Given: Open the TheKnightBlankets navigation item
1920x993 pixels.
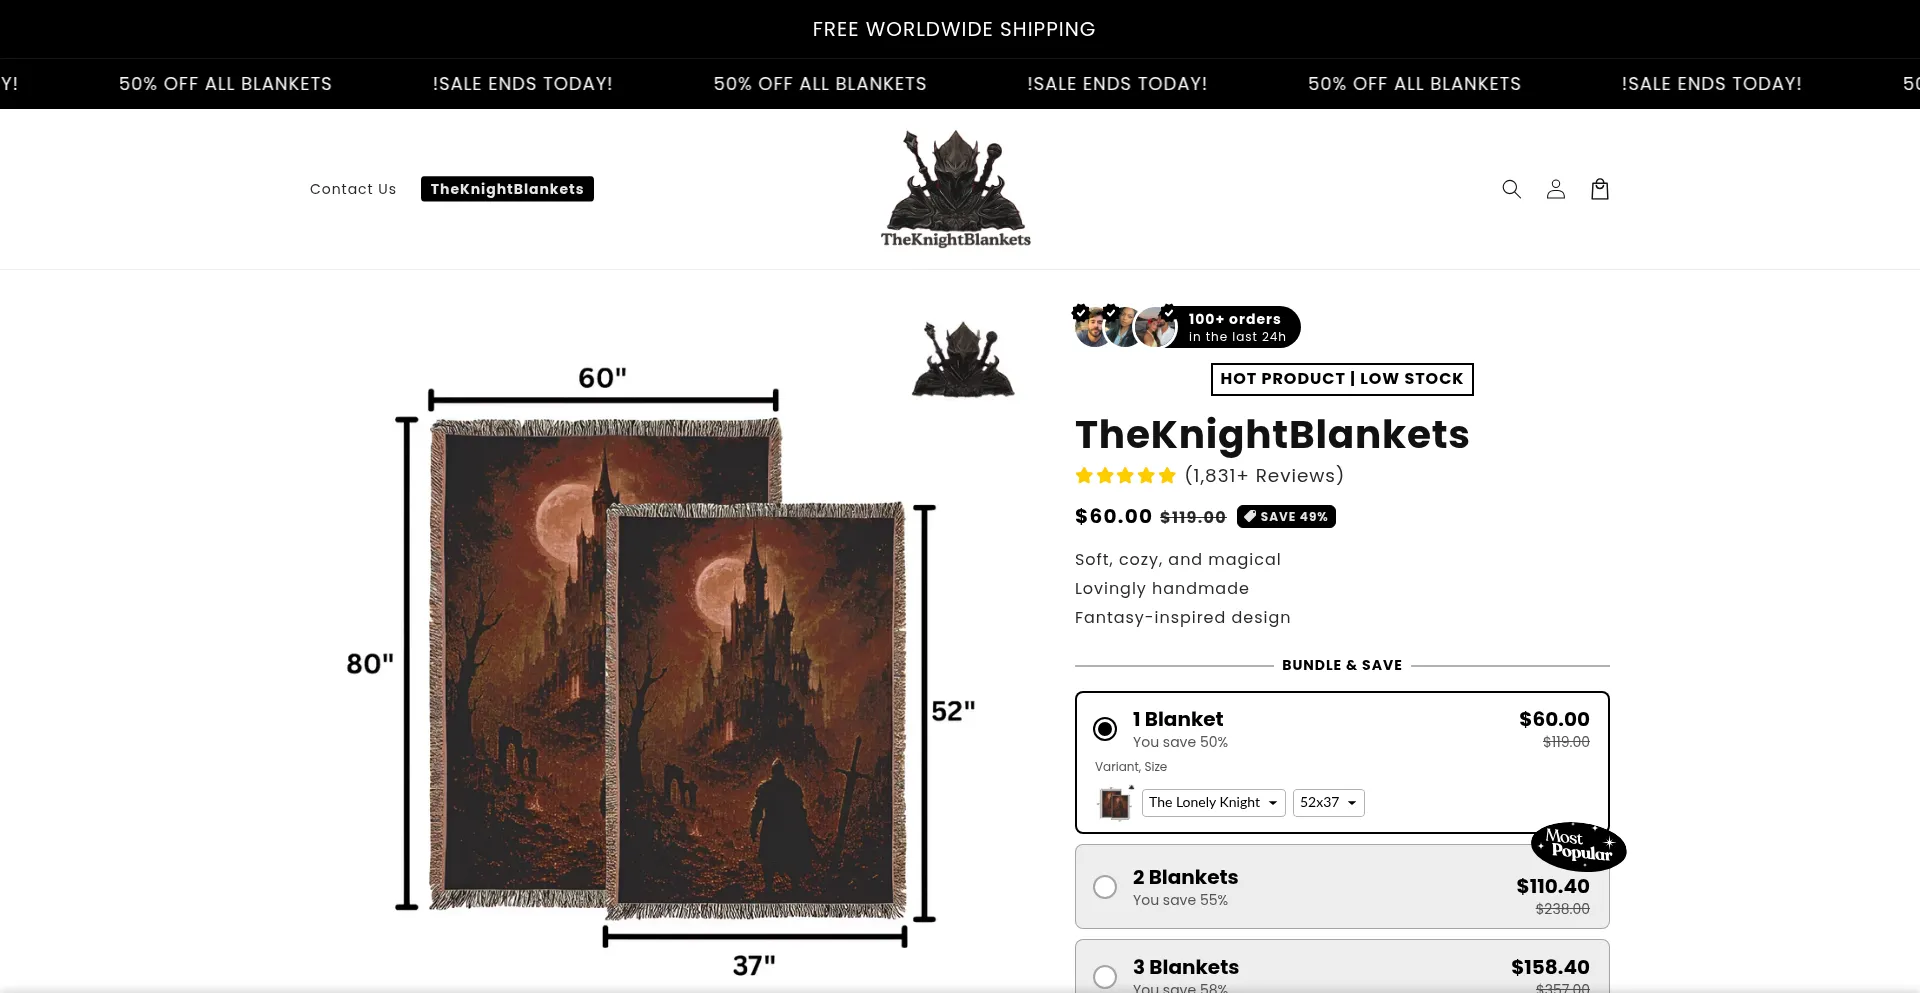Looking at the screenshot, I should [x=507, y=189].
